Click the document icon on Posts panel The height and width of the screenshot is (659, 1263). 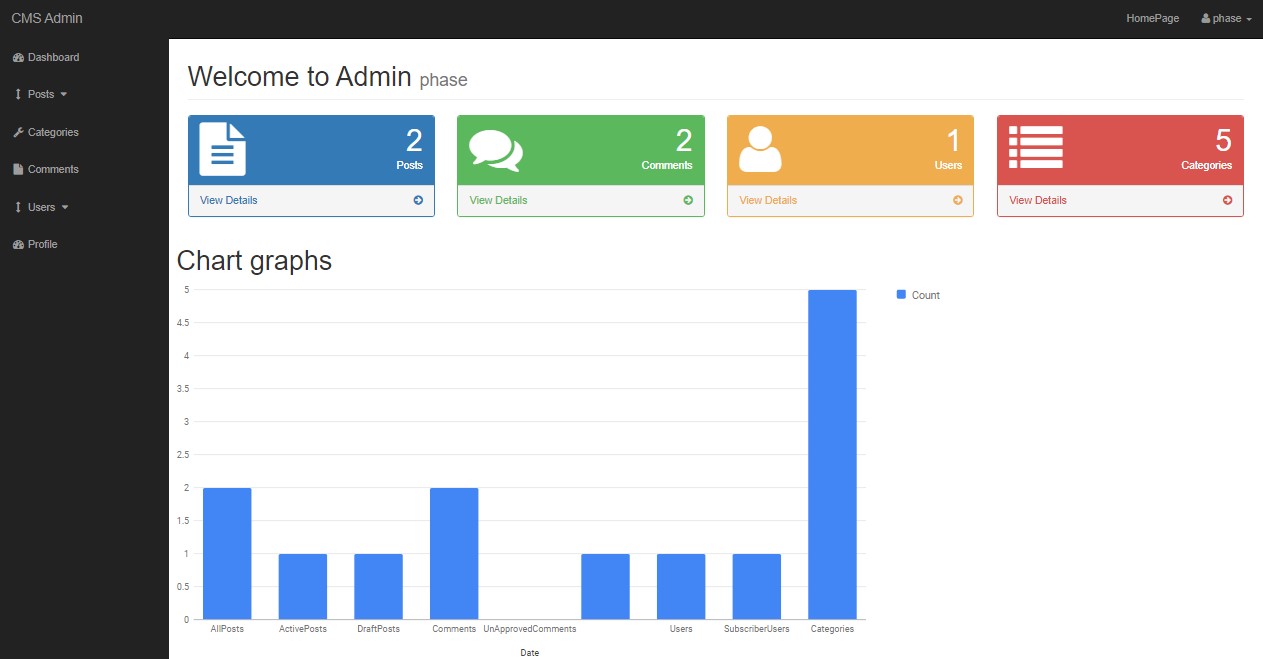click(222, 149)
